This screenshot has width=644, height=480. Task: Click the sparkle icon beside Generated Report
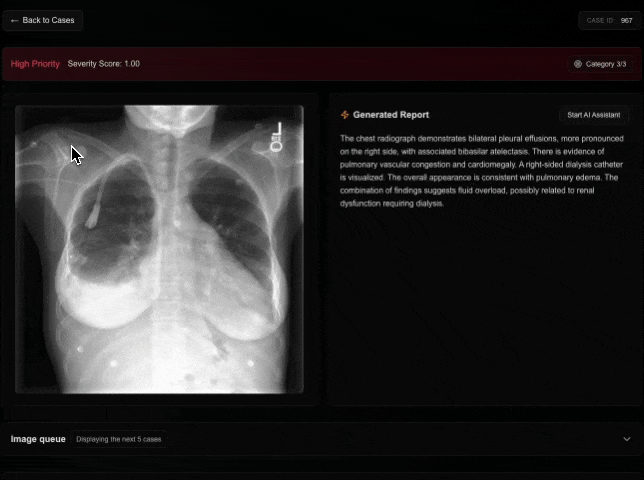pyautogui.click(x=345, y=115)
